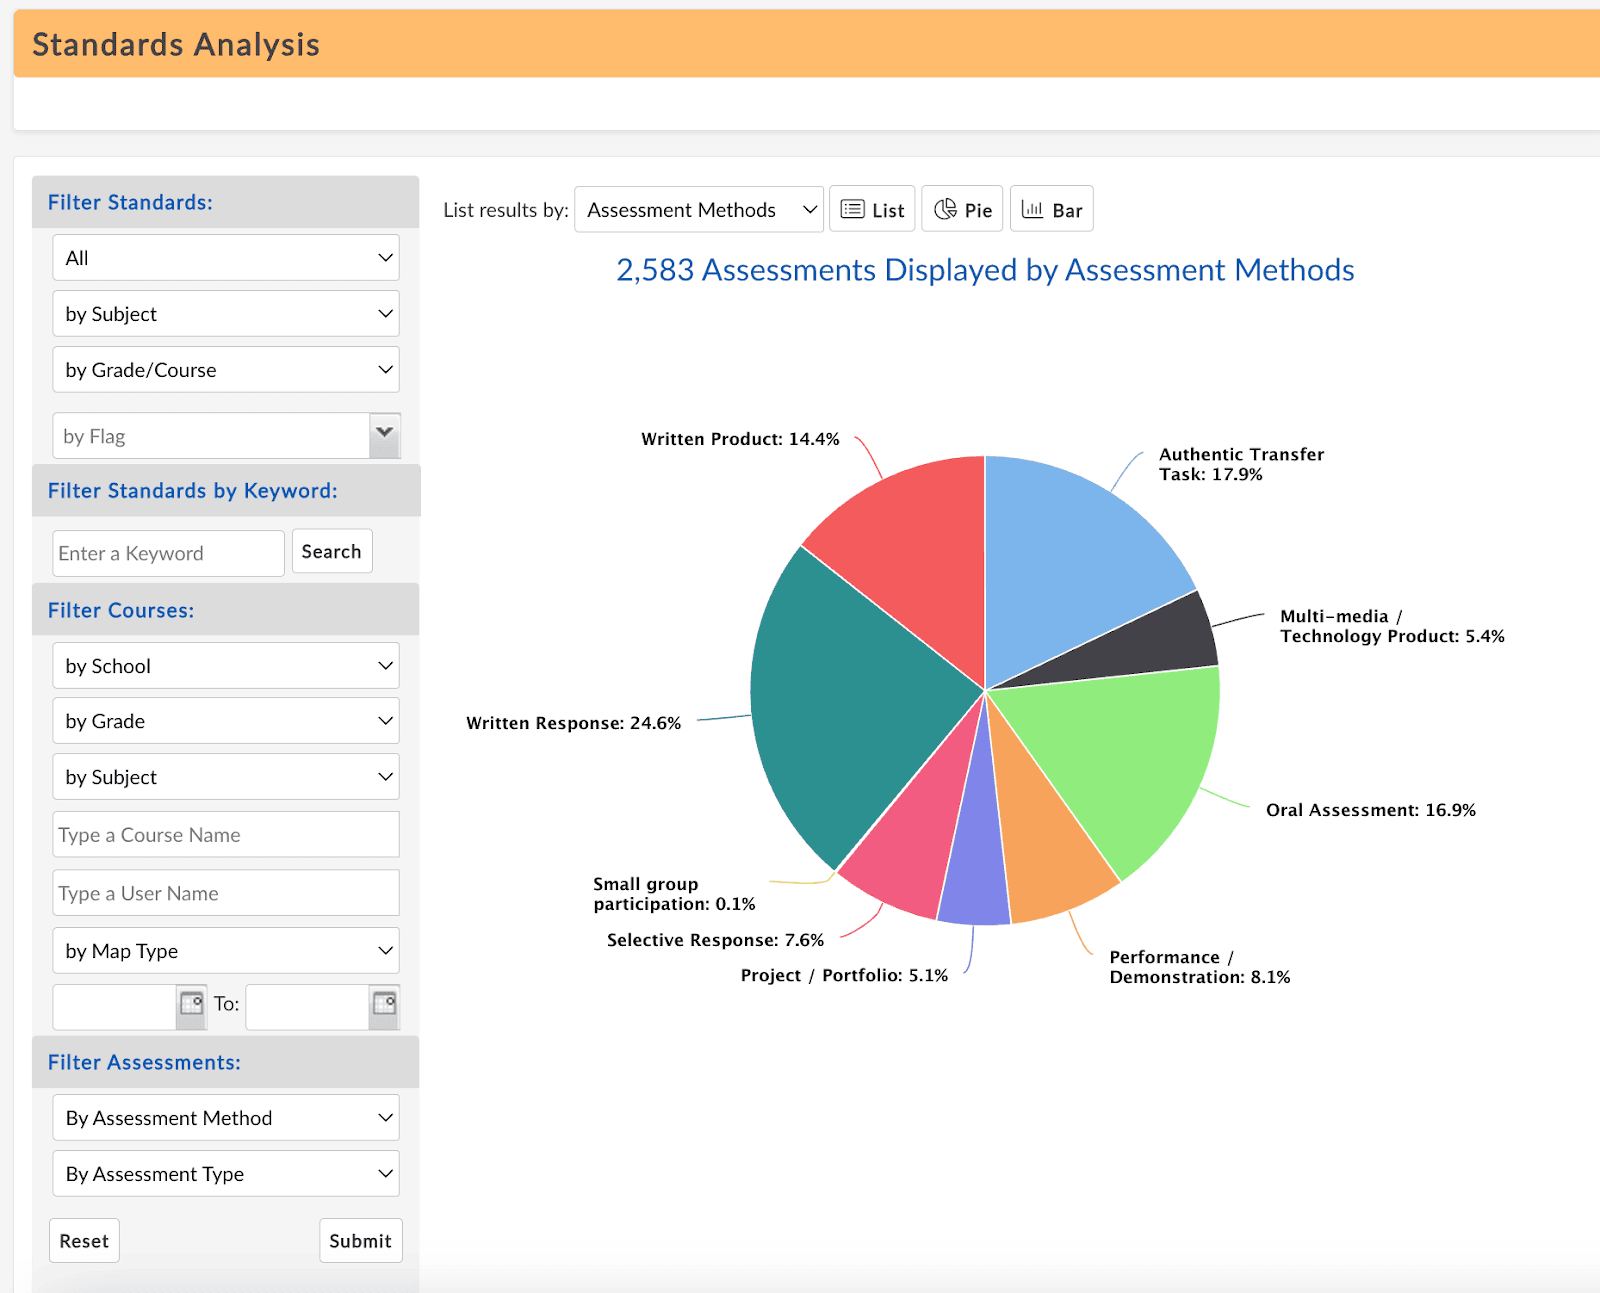This screenshot has height=1293, width=1600.
Task: Click the by Flag dropdown arrow
Action: (x=385, y=435)
